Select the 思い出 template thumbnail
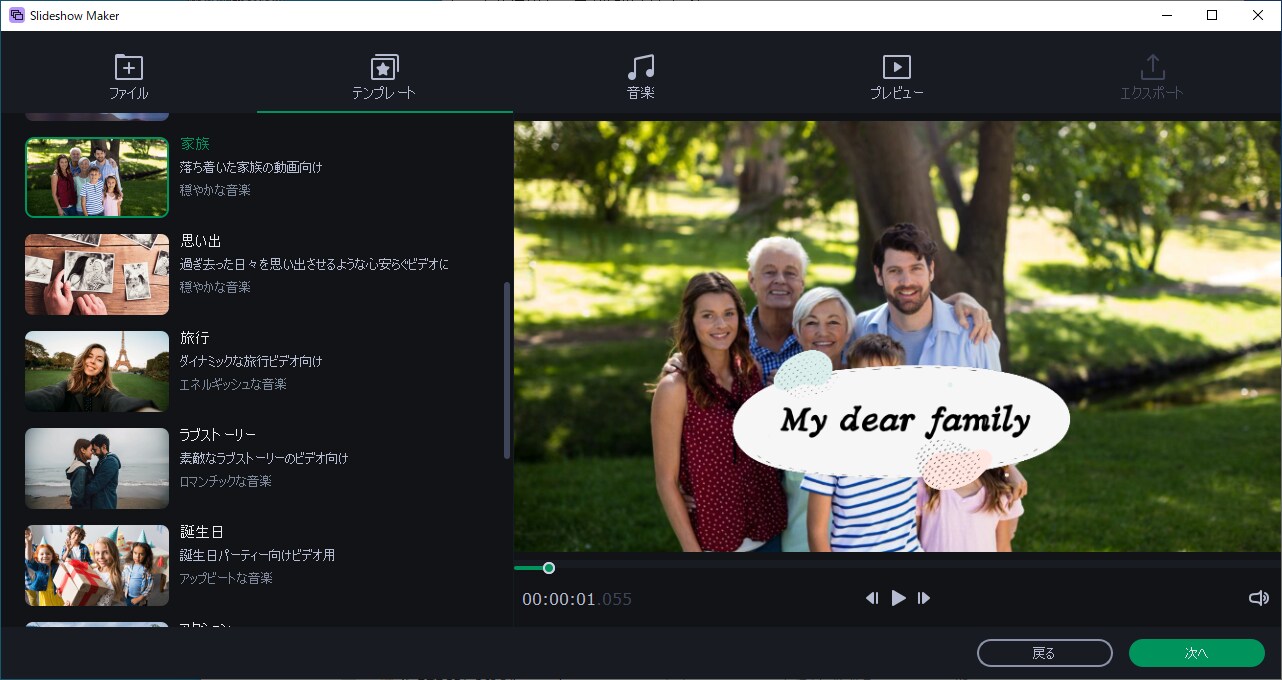 [x=97, y=274]
